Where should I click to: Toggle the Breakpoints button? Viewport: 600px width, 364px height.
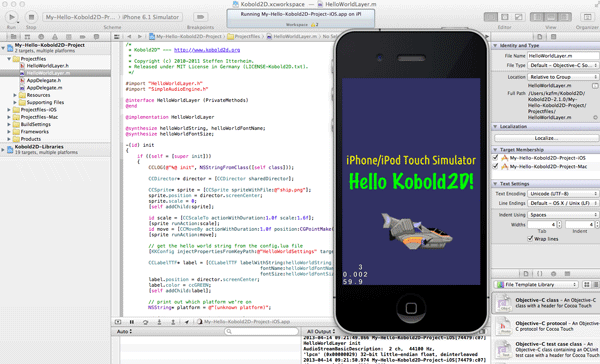(200, 17)
